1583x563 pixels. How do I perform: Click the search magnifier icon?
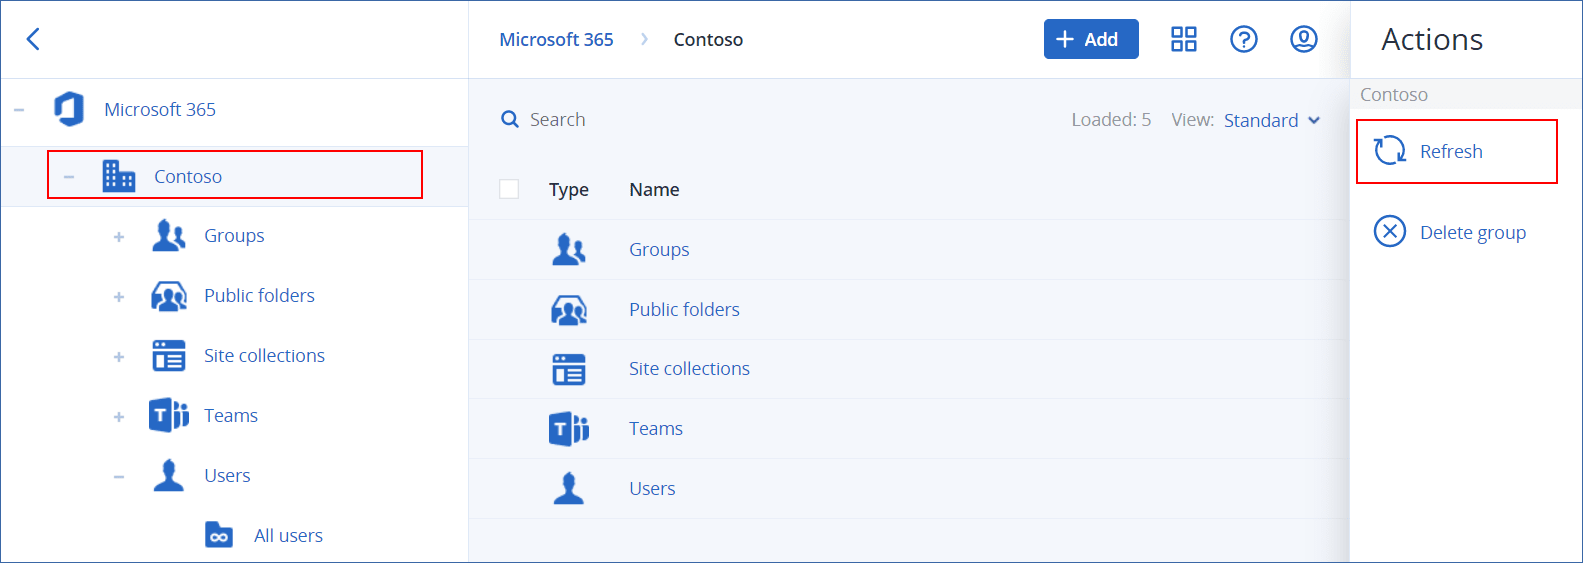[510, 120]
